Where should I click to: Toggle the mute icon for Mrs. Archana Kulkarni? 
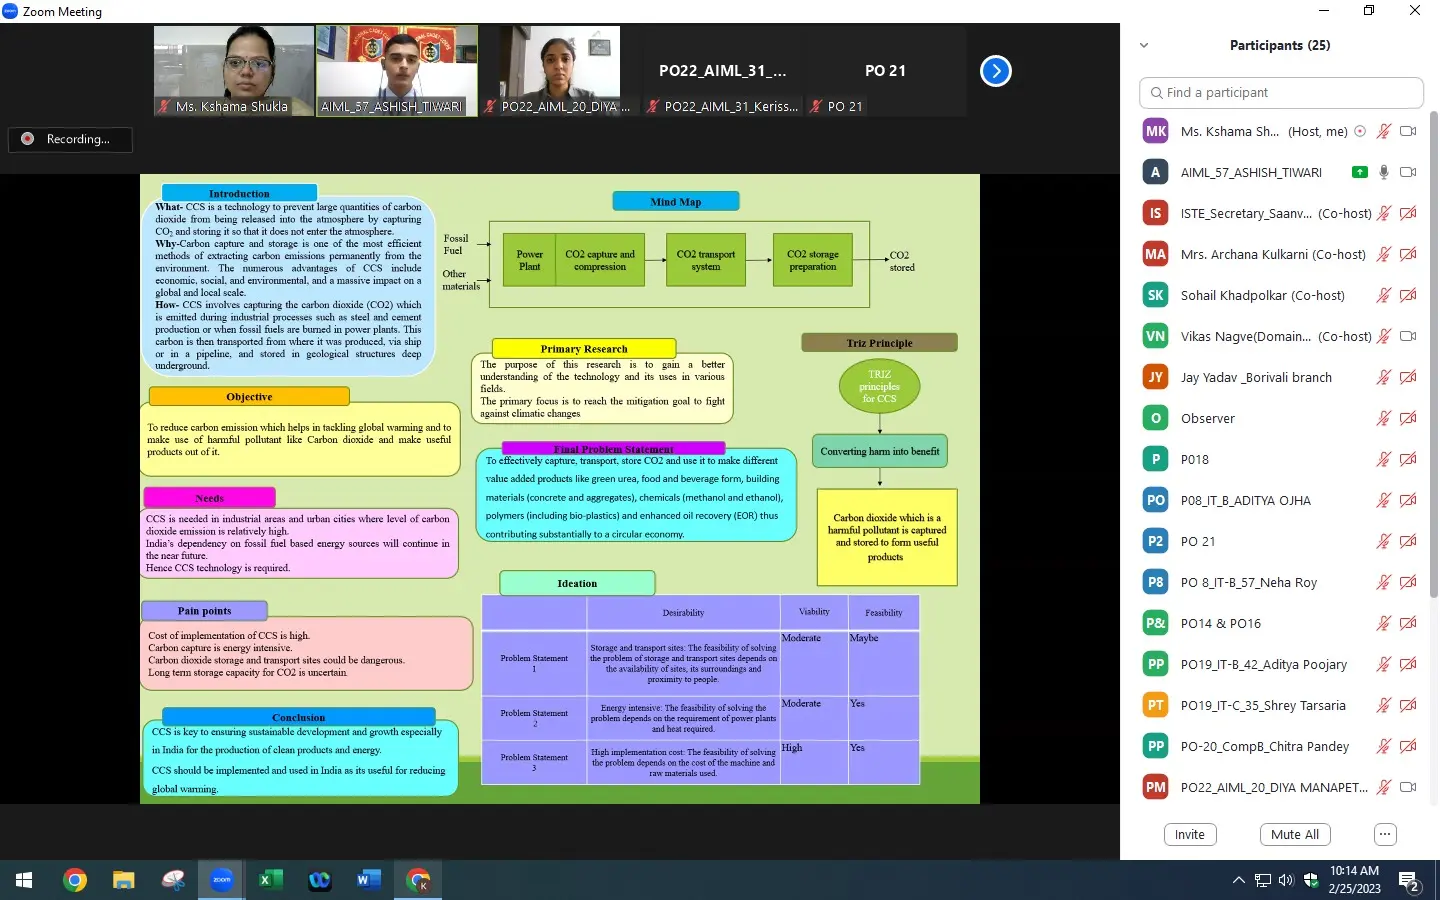(1384, 254)
